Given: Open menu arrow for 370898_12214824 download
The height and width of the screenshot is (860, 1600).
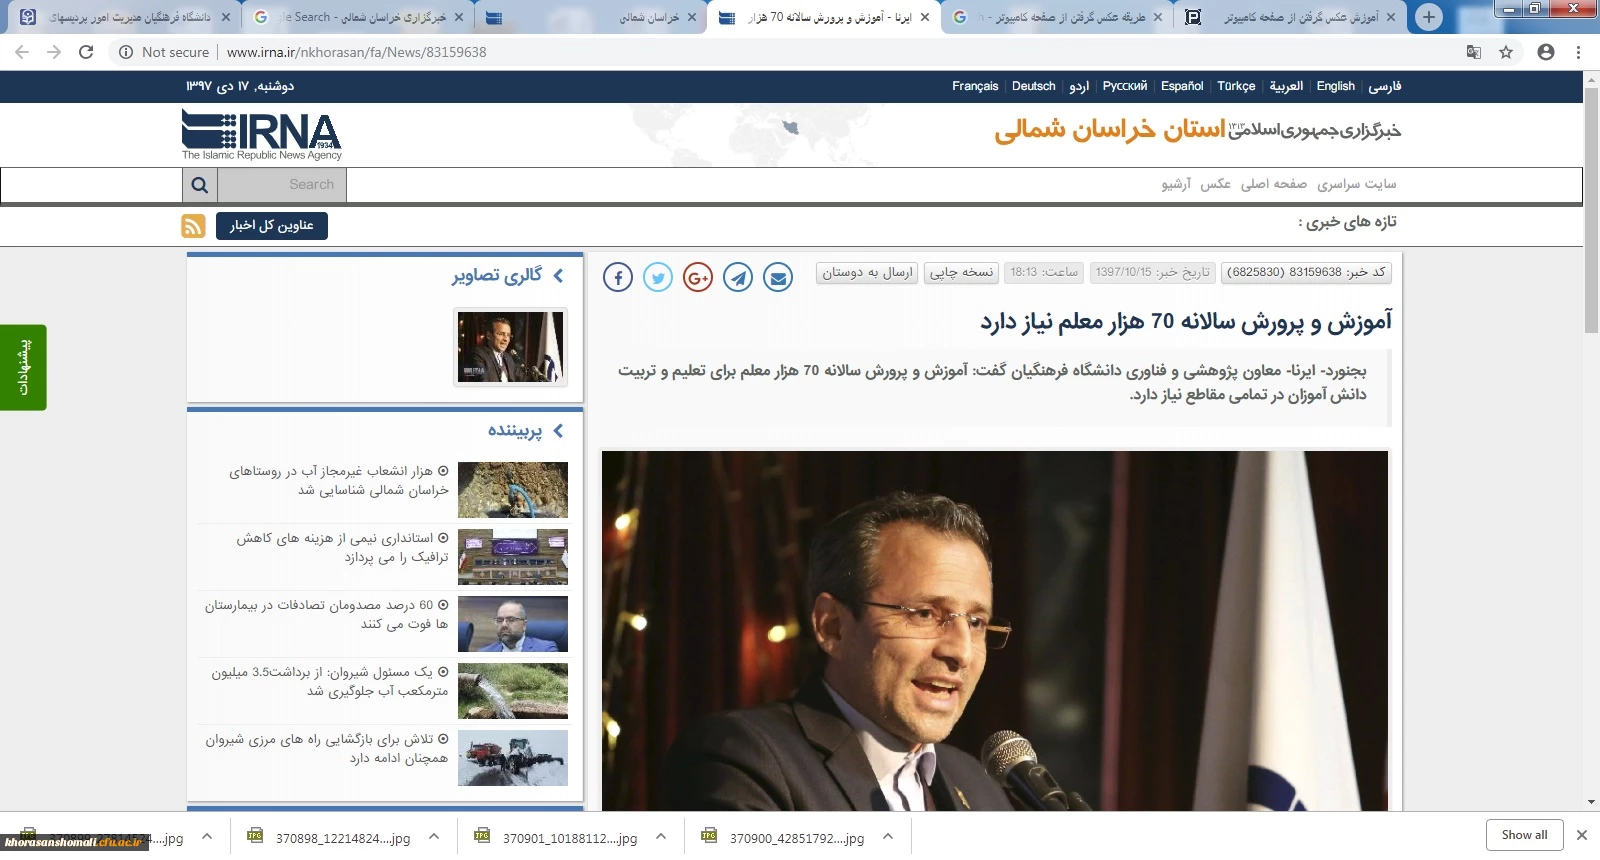Looking at the screenshot, I should click(x=434, y=837).
